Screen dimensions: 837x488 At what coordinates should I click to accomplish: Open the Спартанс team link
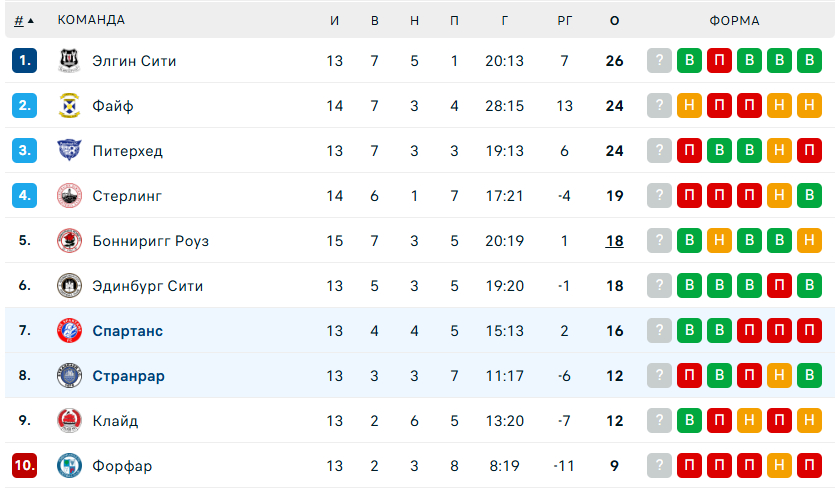tap(127, 331)
